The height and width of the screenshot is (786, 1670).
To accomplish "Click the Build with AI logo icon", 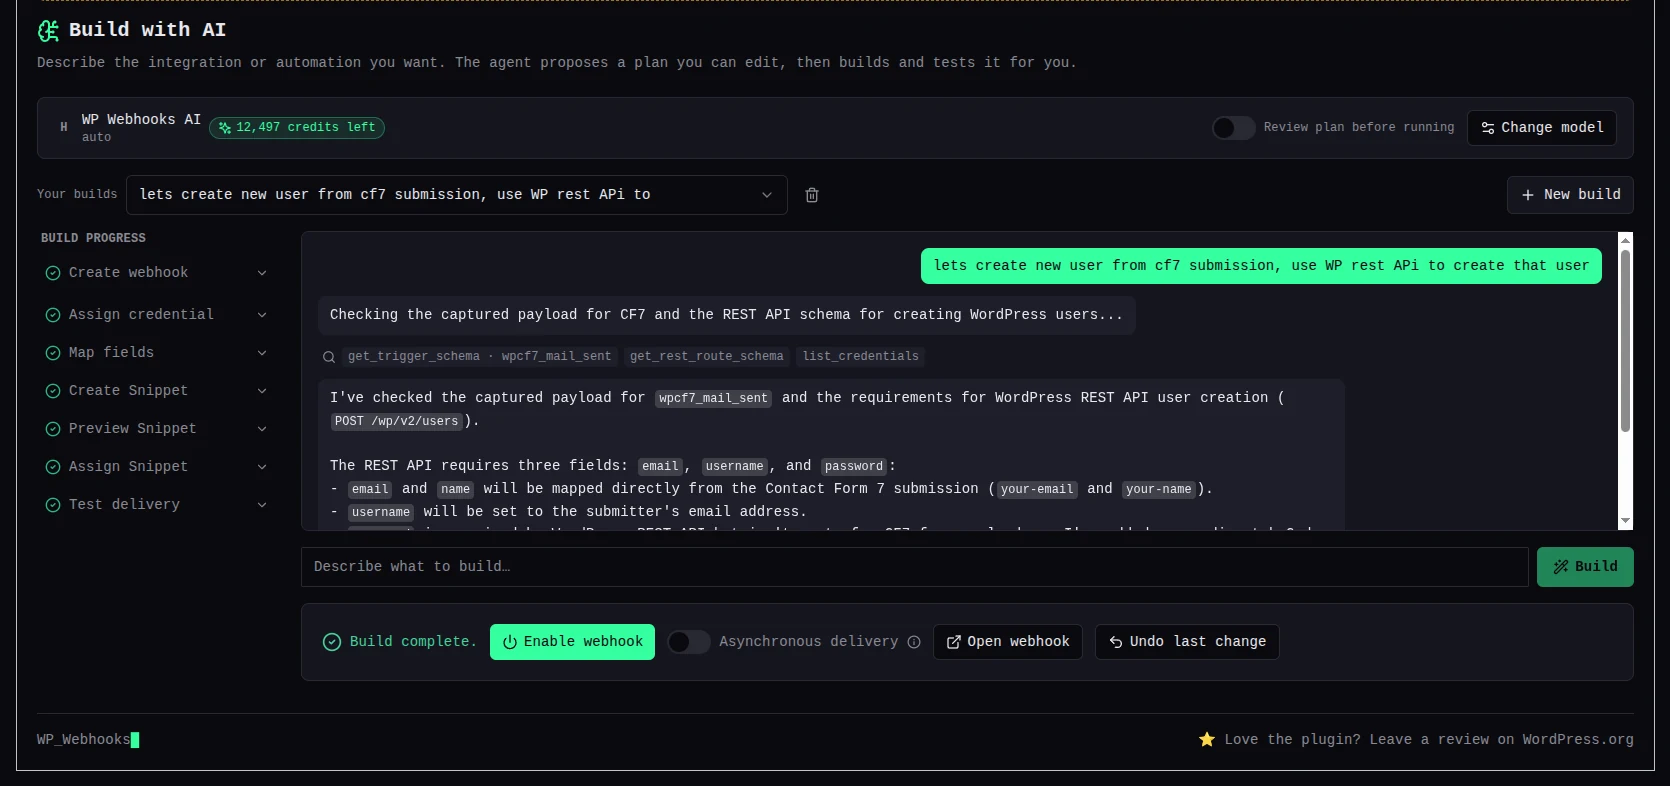I will click(48, 31).
